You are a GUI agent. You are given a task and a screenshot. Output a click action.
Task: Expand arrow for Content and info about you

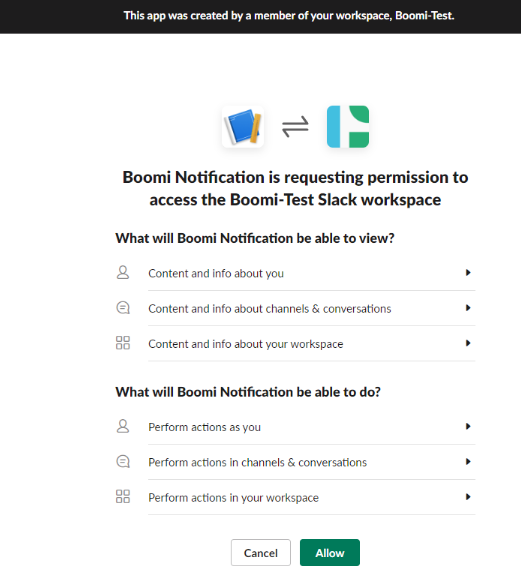click(x=468, y=273)
